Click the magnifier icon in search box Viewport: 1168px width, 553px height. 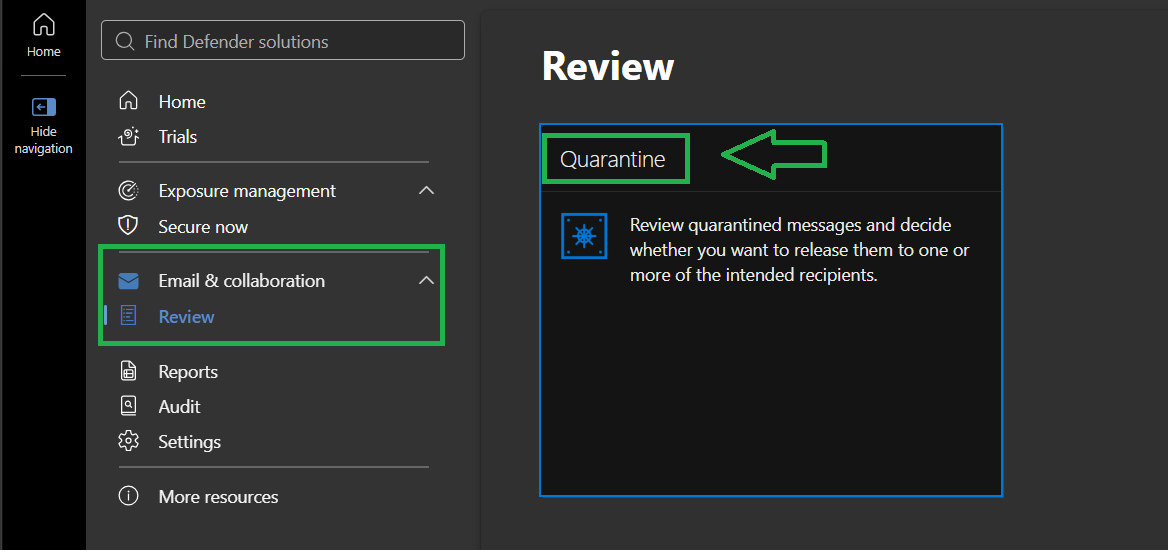125,41
